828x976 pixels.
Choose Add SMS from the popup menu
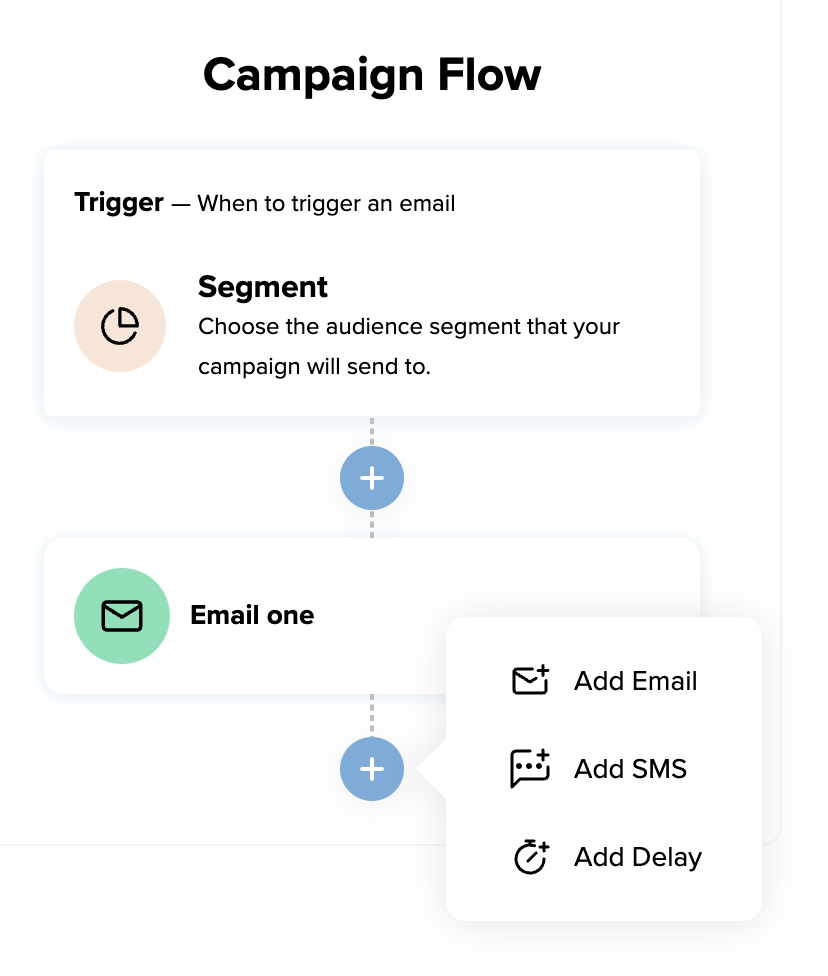[x=631, y=769]
